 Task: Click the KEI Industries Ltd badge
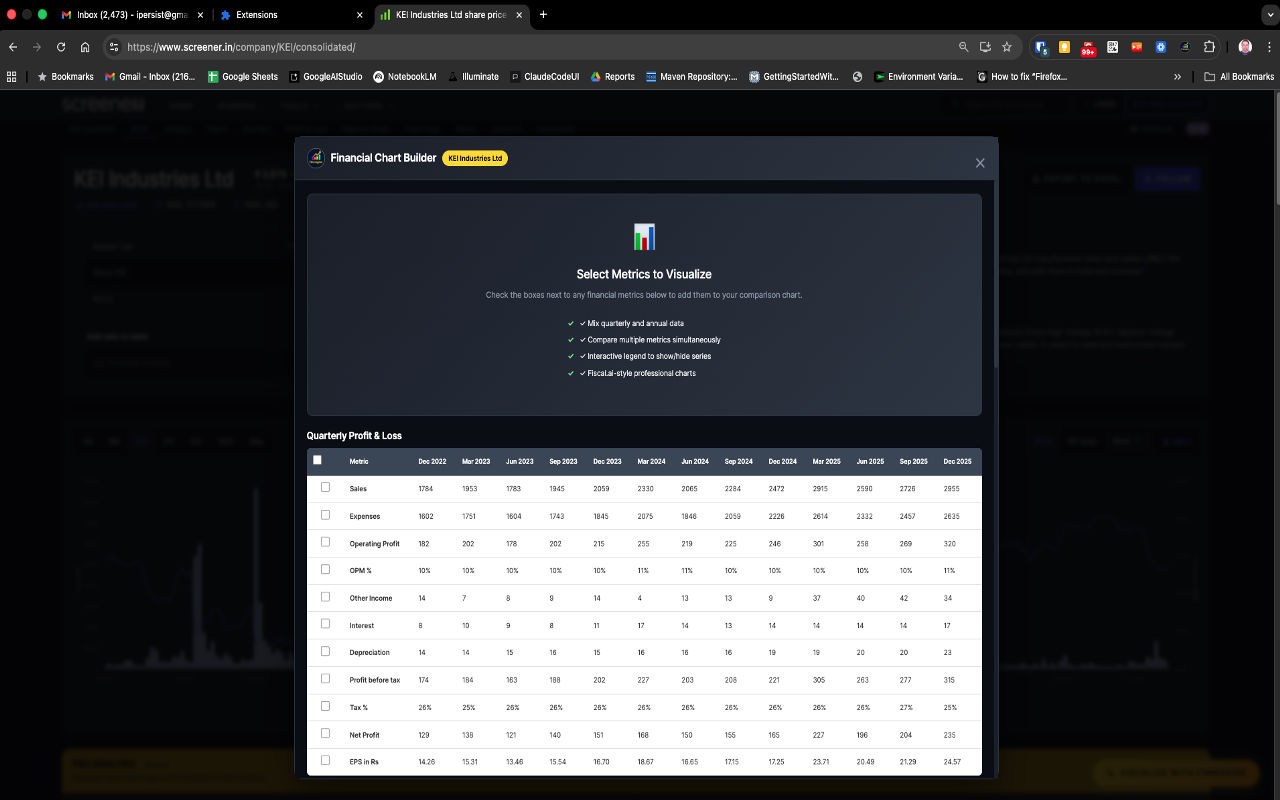(x=475, y=157)
